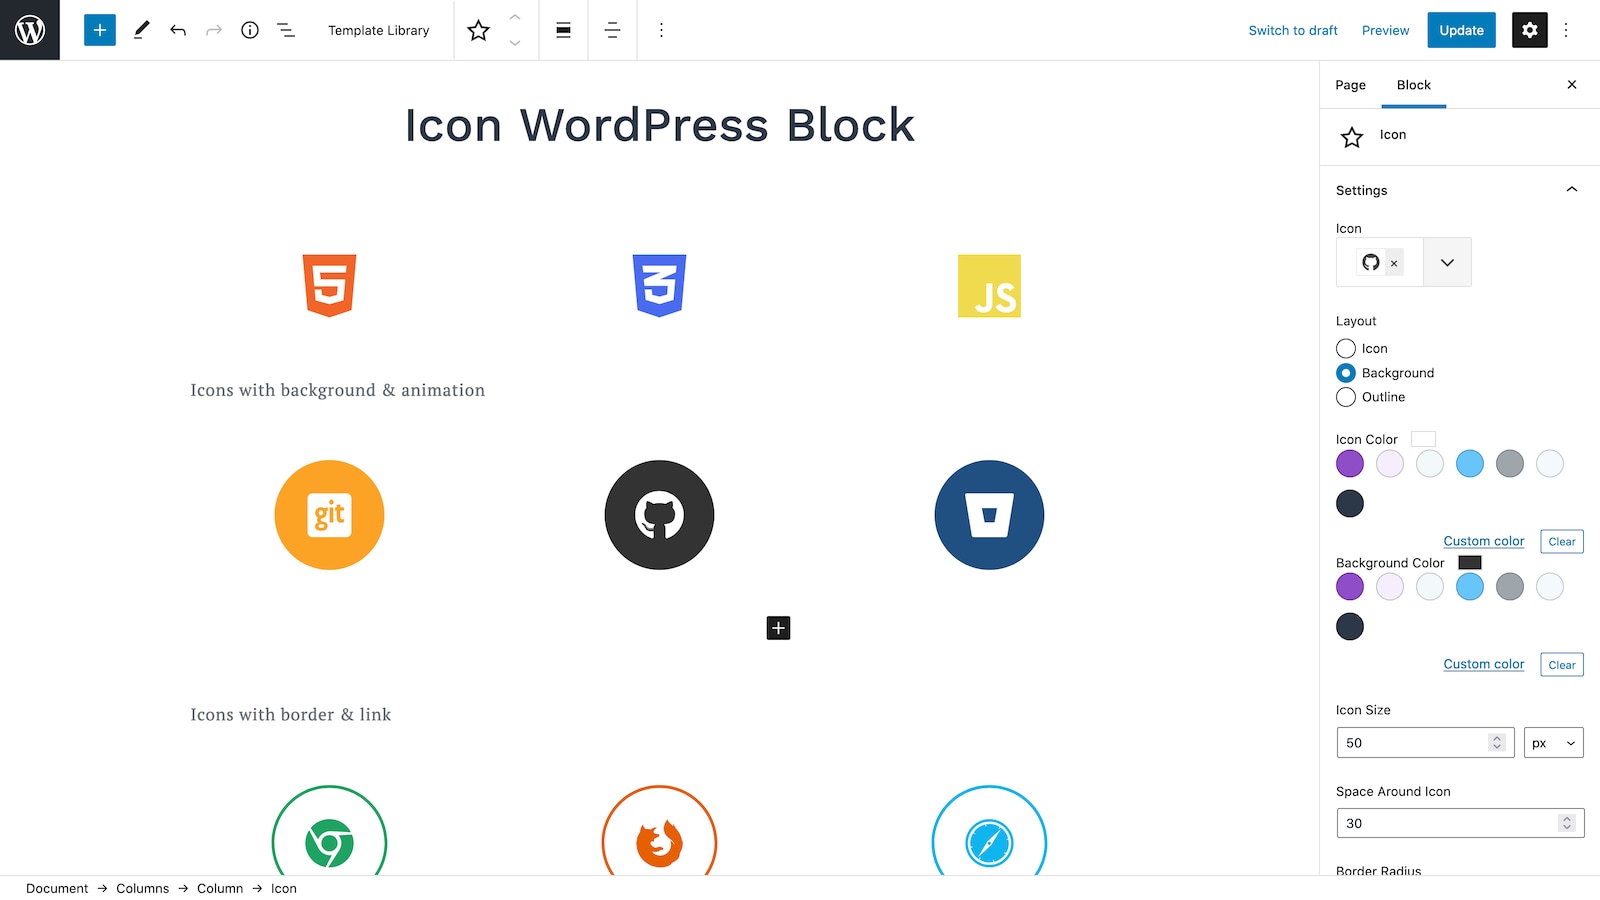Choose Icon layout radio option
1600x900 pixels.
click(x=1346, y=349)
